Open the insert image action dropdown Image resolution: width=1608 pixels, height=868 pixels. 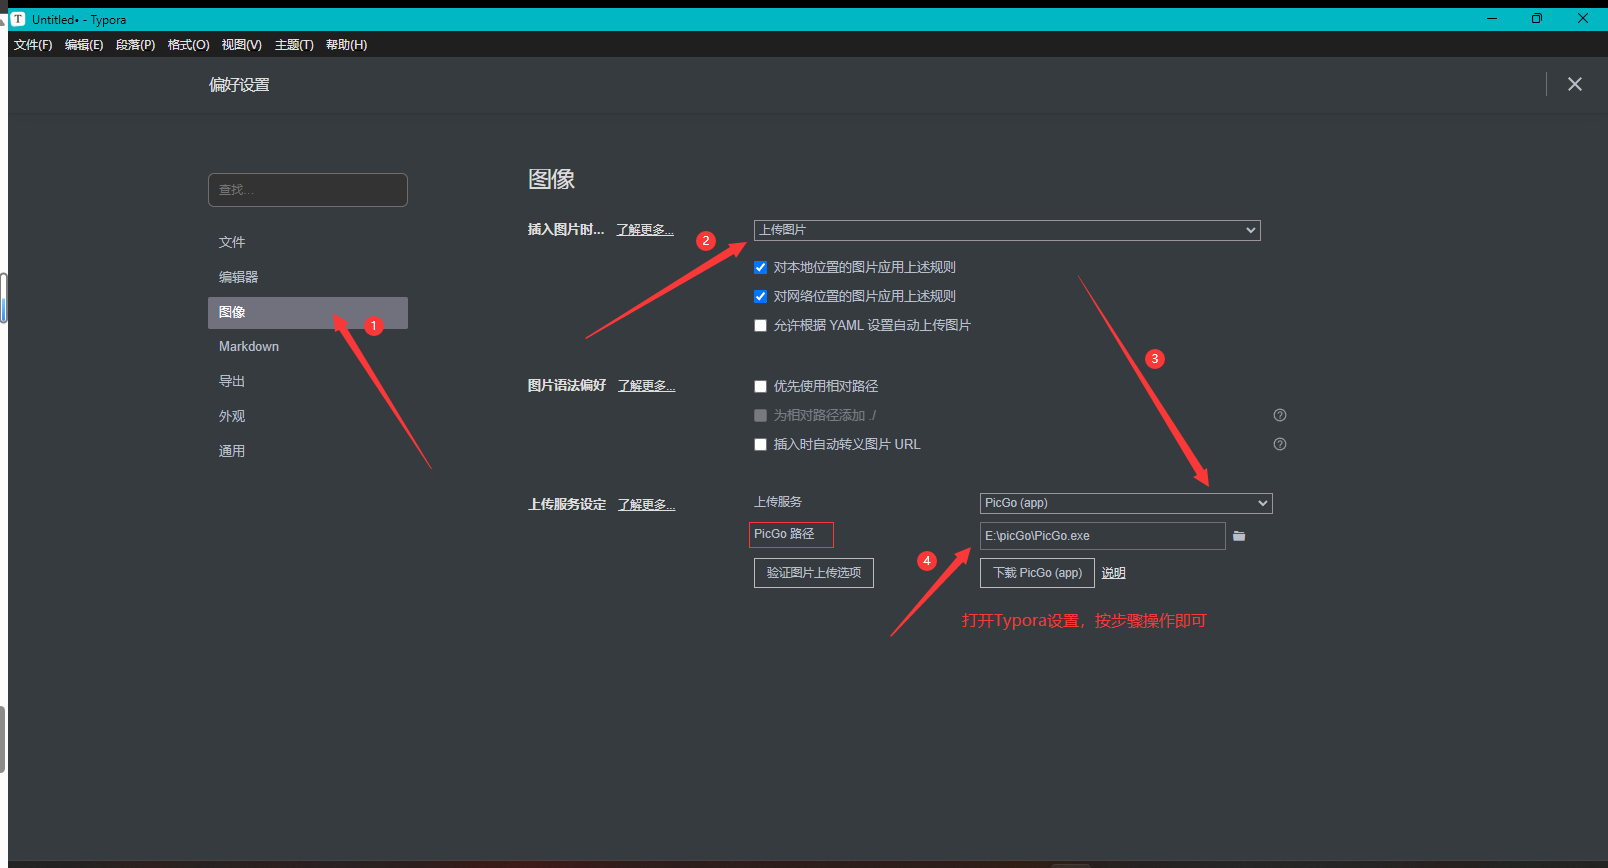click(1006, 230)
